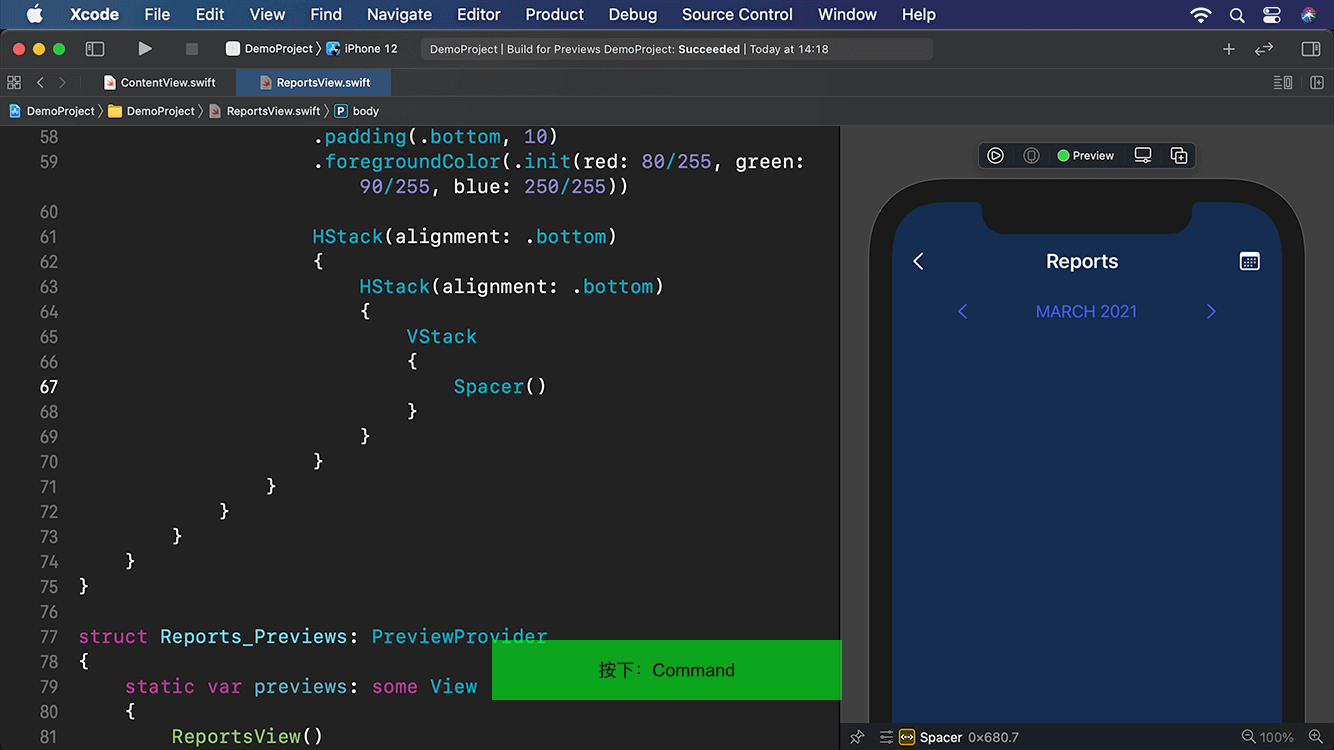This screenshot has height=750, width=1334.
Task: Click the build status activity bar
Action: (677, 49)
